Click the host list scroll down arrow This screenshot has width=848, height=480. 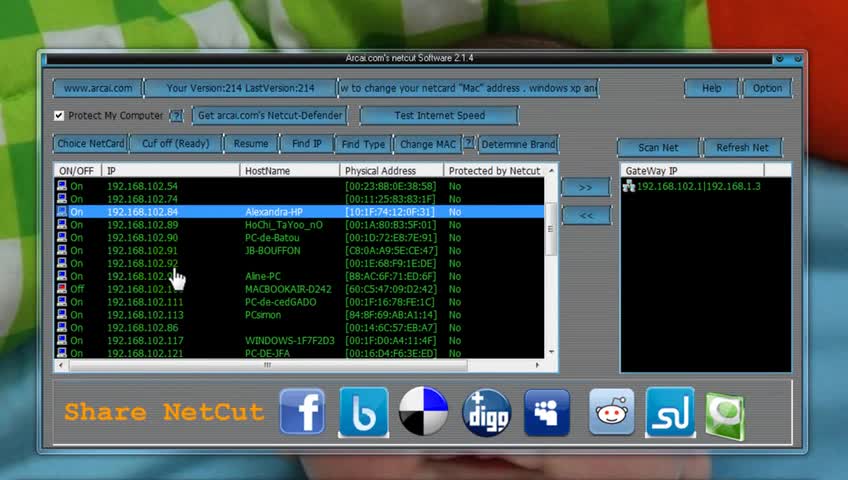pos(551,352)
